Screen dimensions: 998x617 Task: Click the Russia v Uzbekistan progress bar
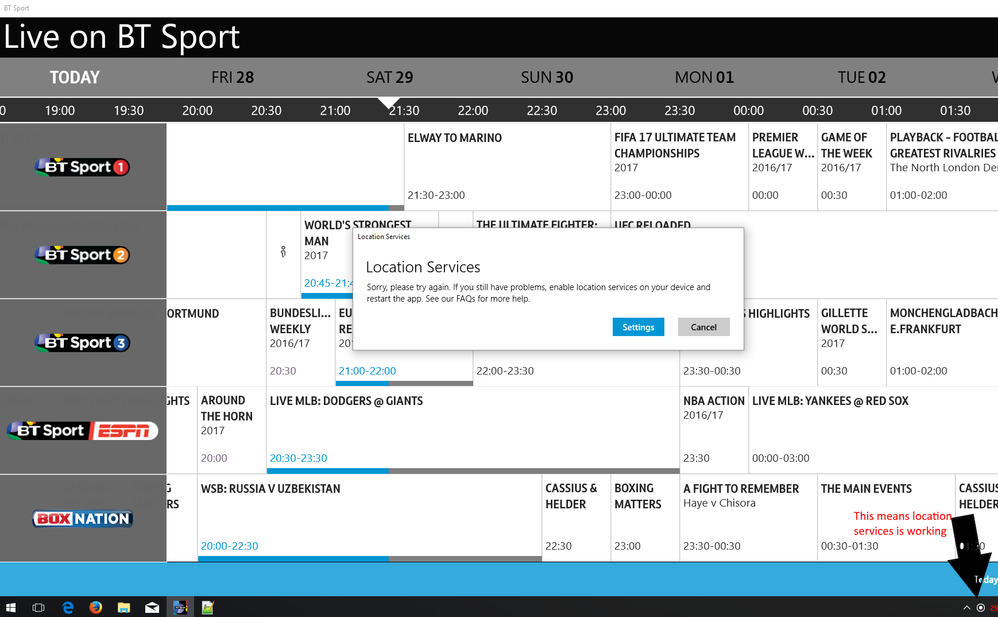[370, 559]
